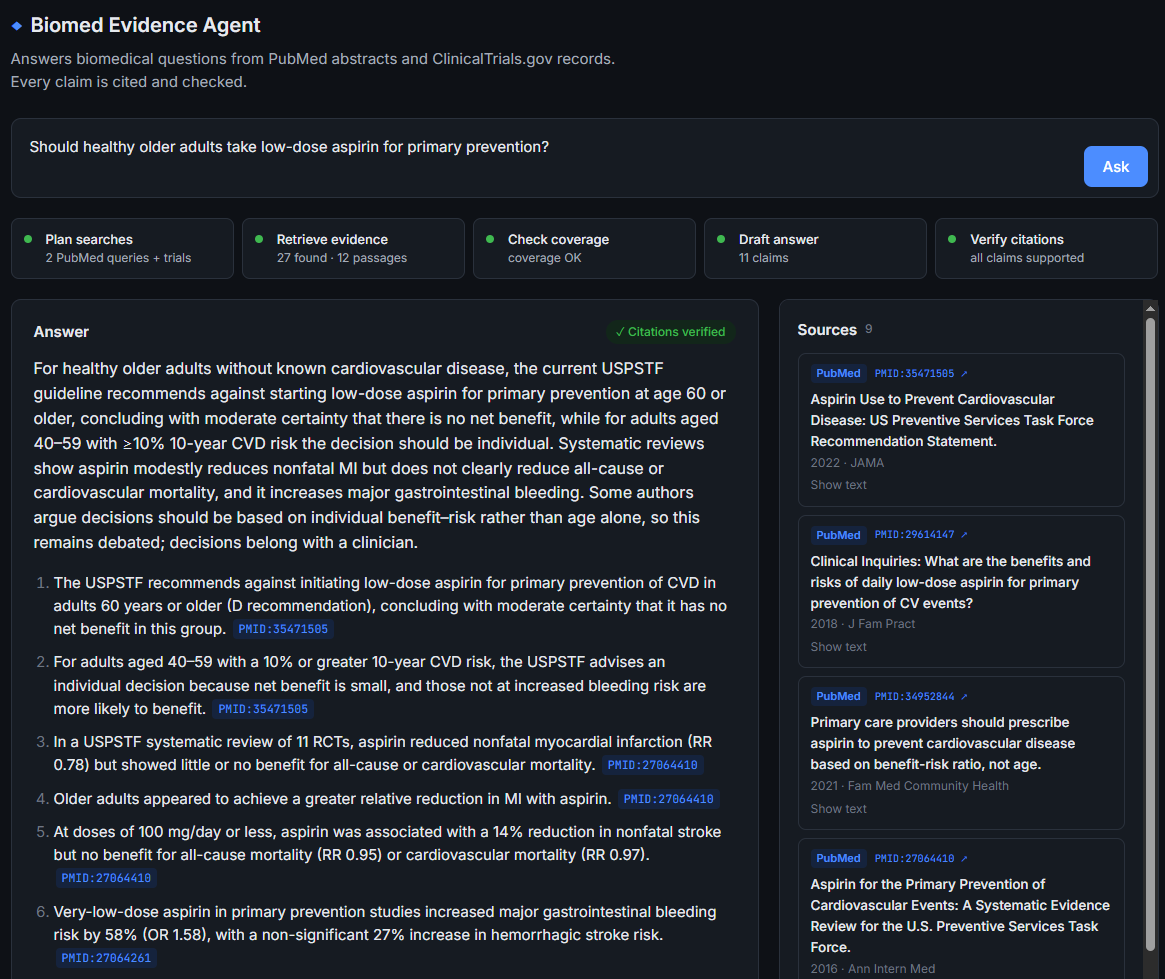The height and width of the screenshot is (979, 1165).
Task: Open the PMID:35471505 citation on claim 2
Action: pos(263,709)
